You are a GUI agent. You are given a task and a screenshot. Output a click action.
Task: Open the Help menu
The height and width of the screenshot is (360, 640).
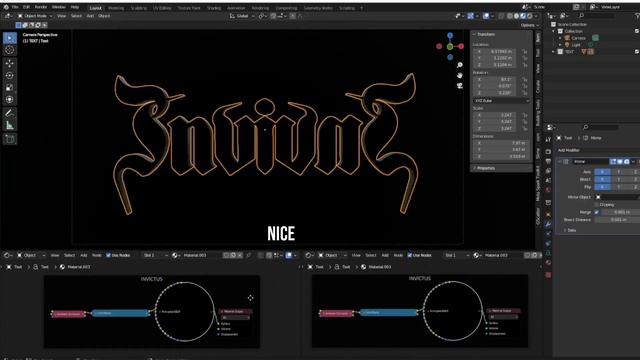tap(75, 7)
